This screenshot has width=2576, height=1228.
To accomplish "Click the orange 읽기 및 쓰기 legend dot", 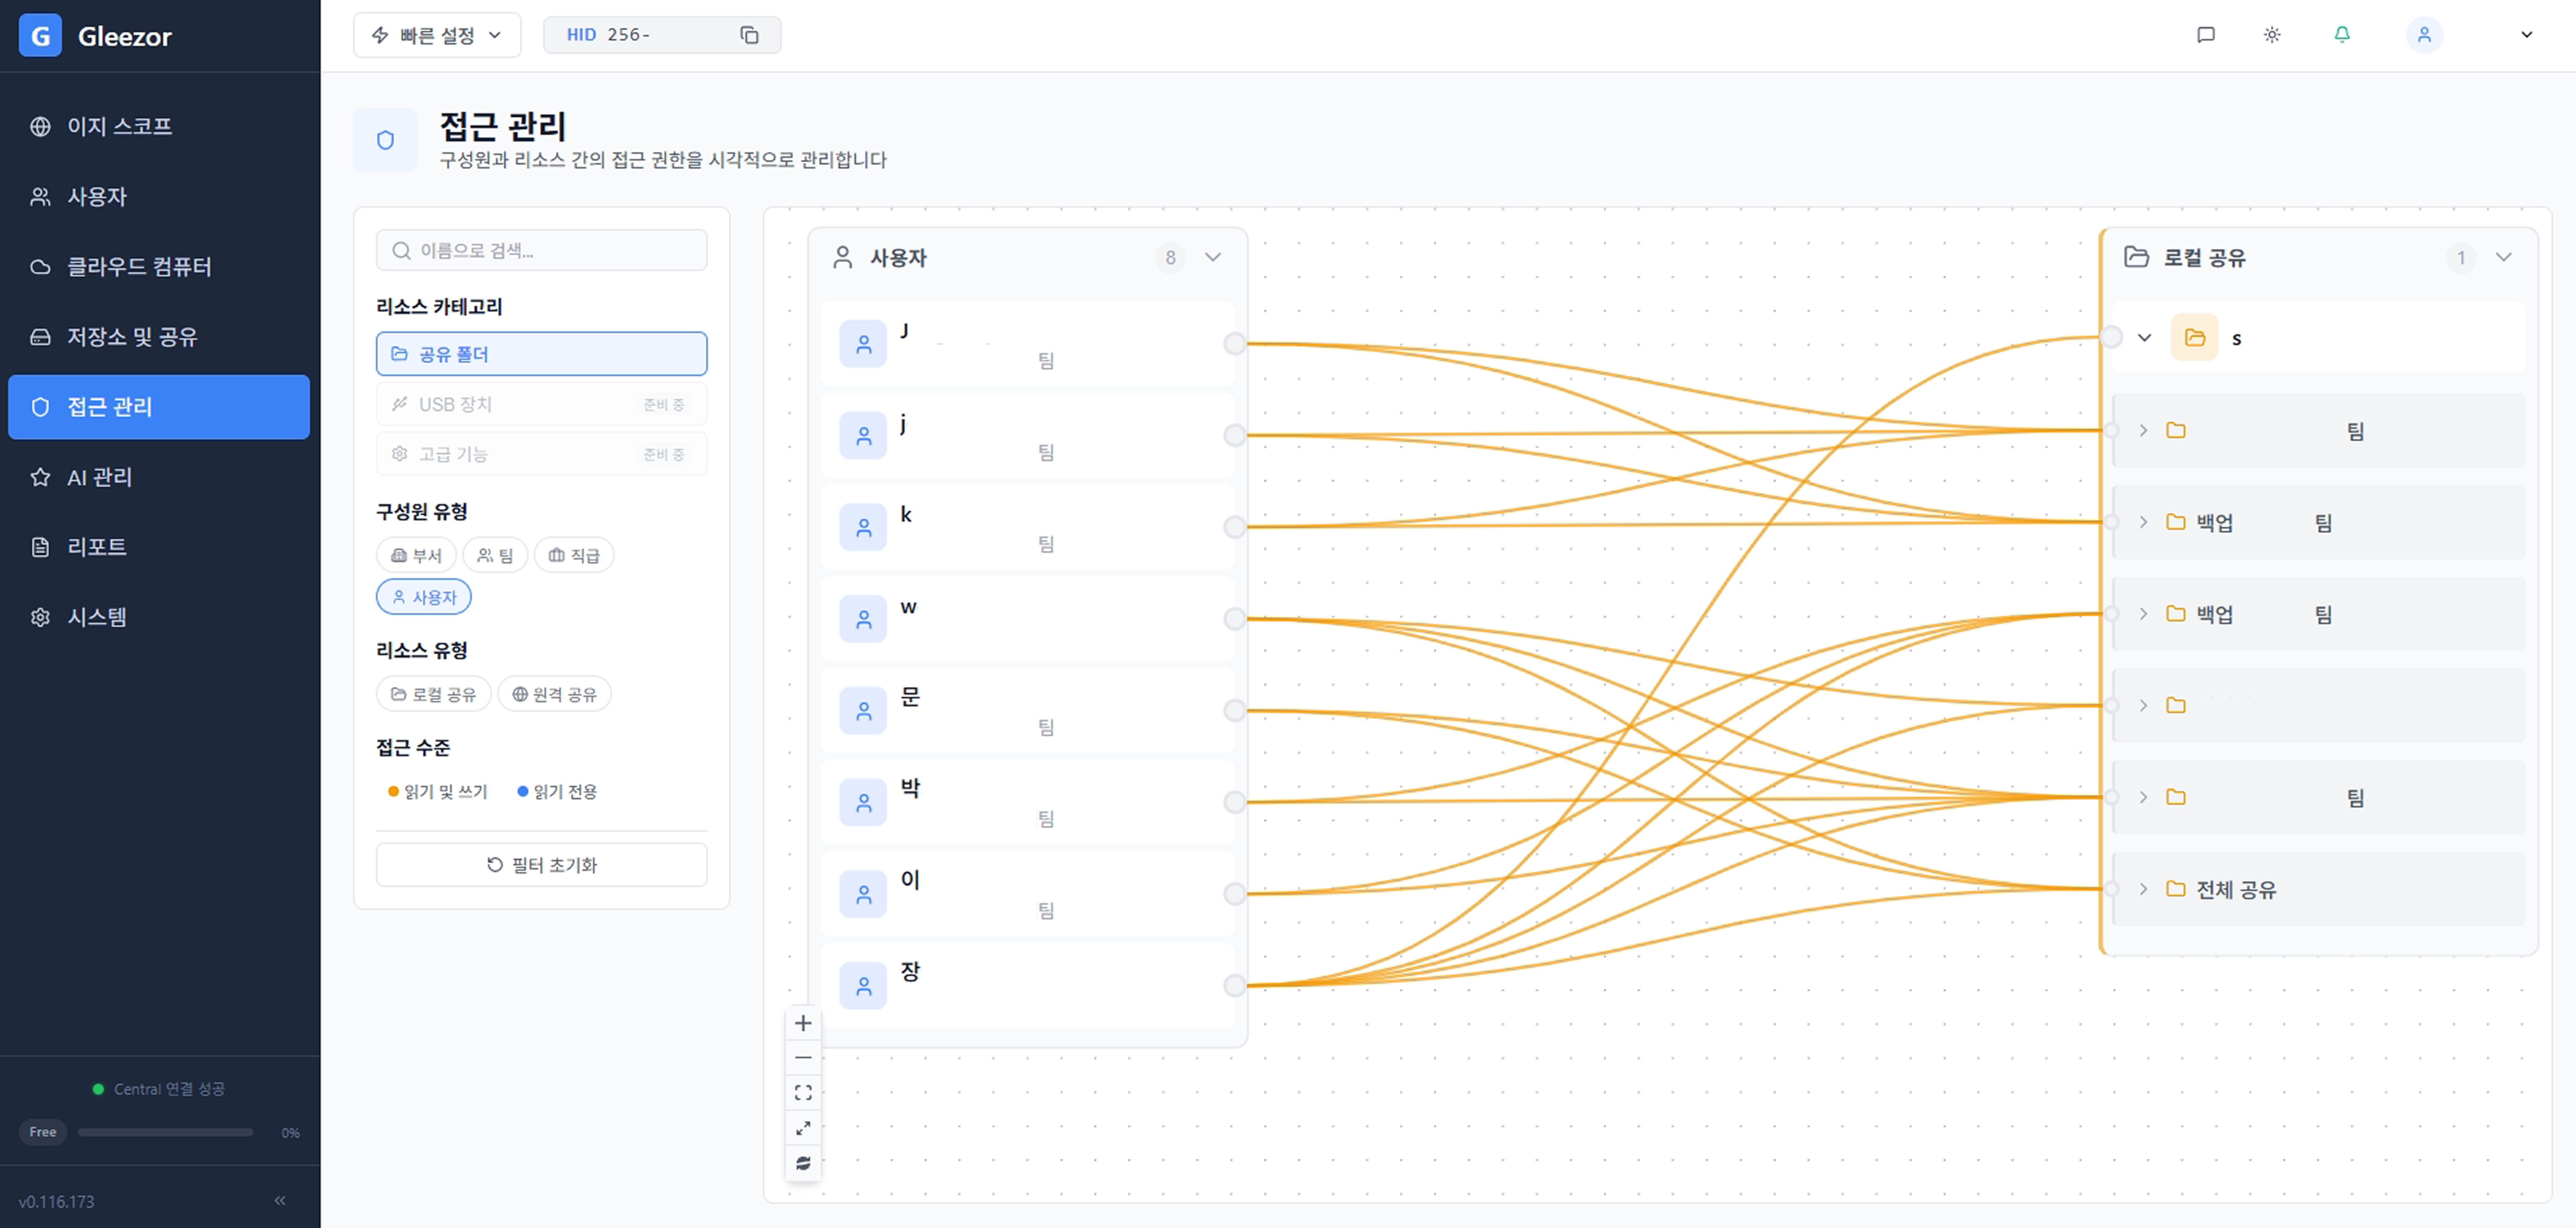I will point(393,792).
